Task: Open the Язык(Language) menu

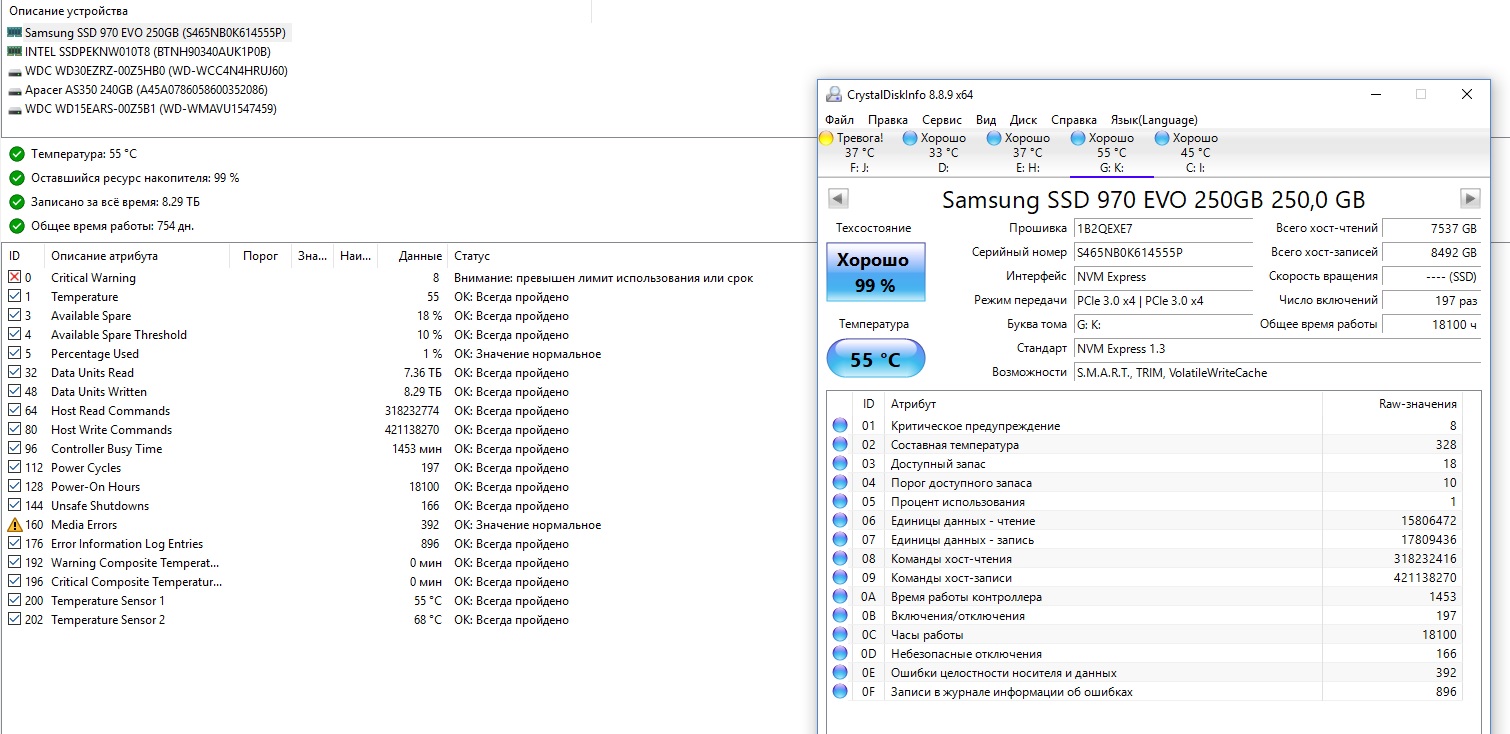Action: click(x=1154, y=120)
